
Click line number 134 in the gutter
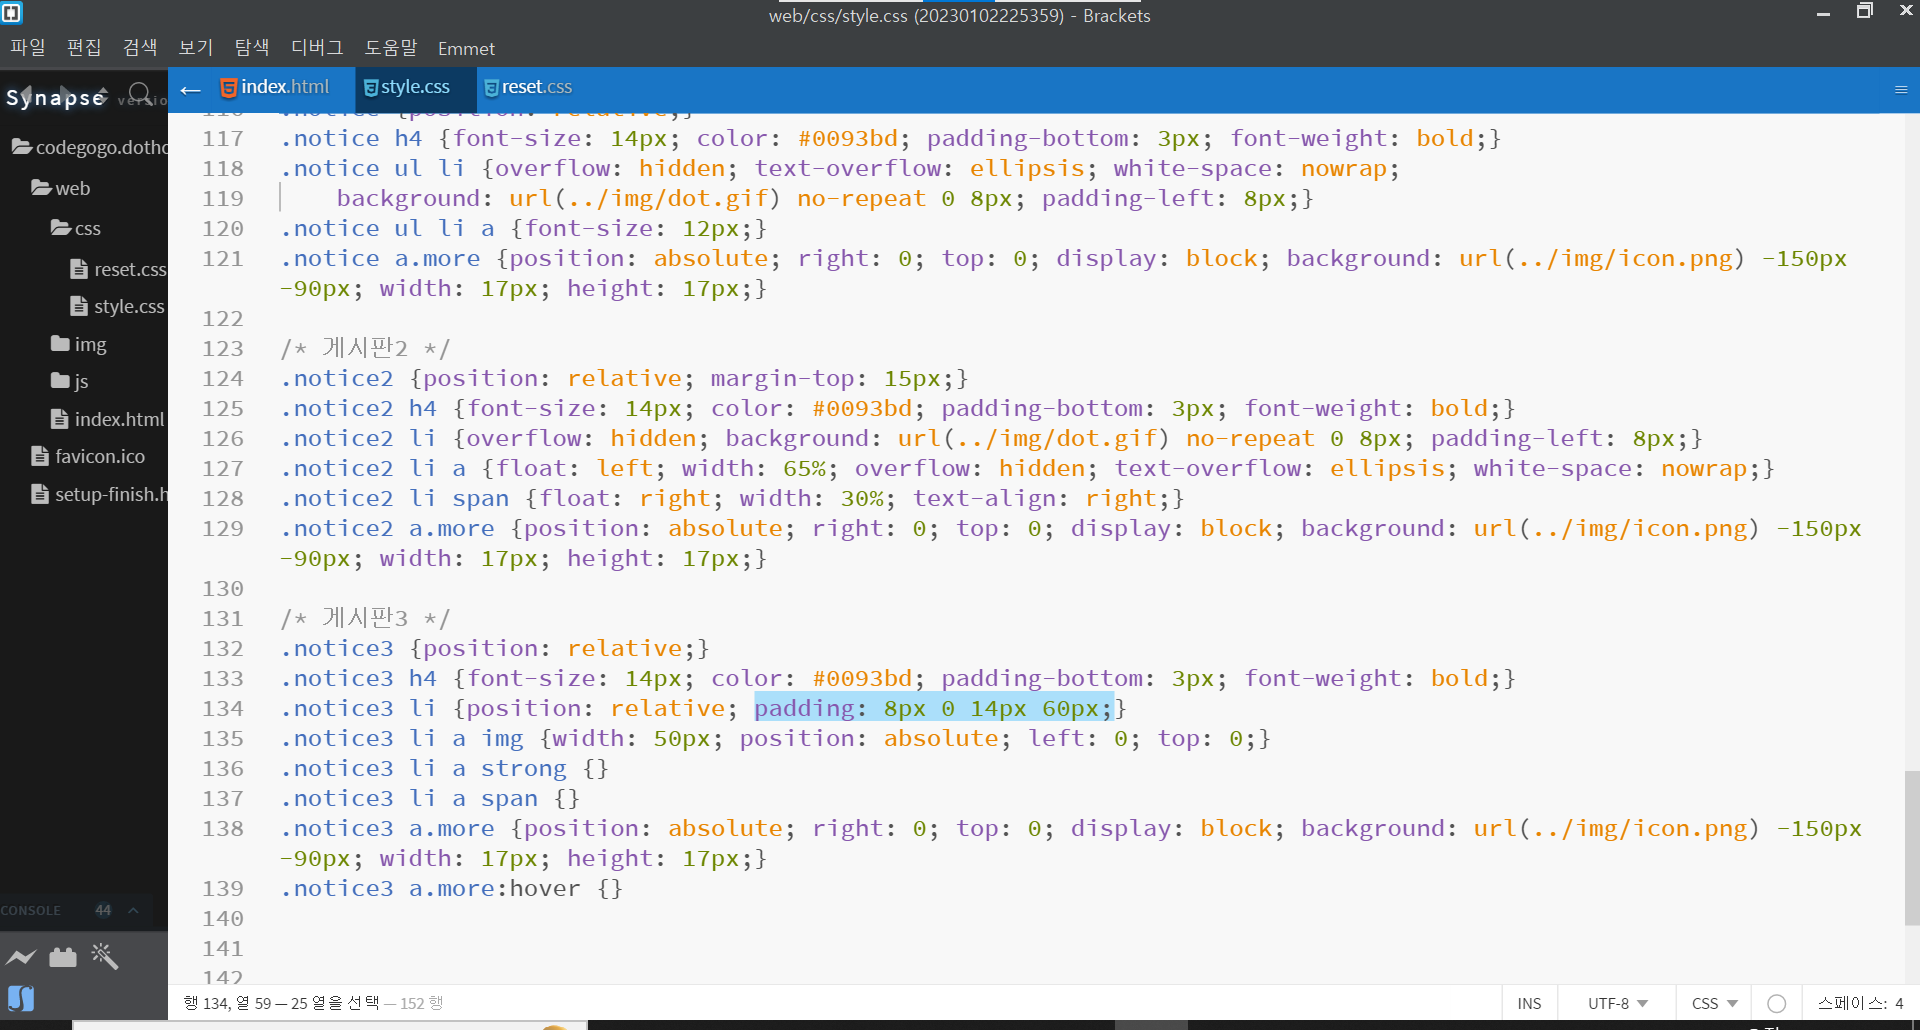[x=222, y=708]
